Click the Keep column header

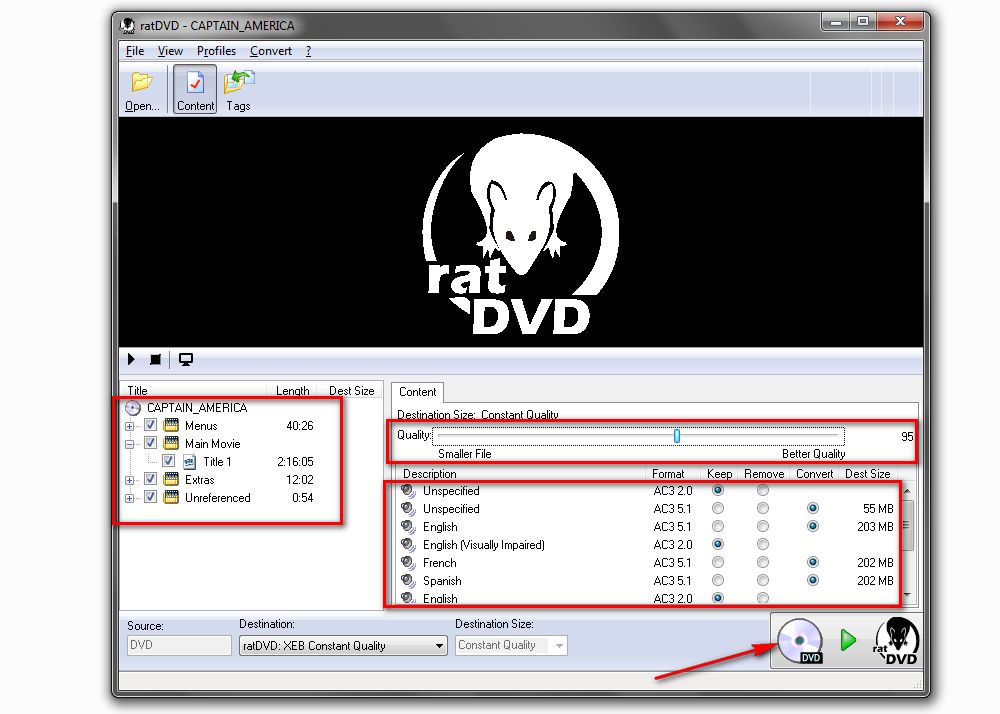(x=719, y=474)
